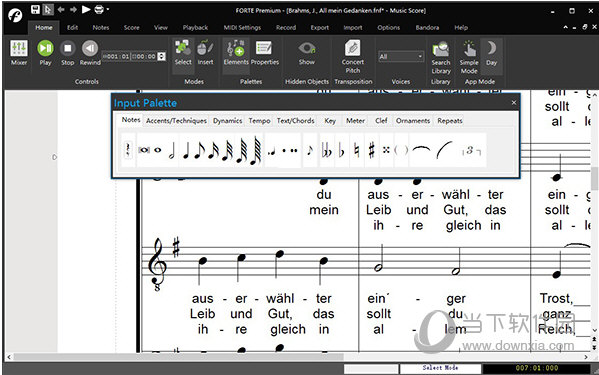Select the sixteenth note in the palette
599x375 pixels.
(x=213, y=150)
